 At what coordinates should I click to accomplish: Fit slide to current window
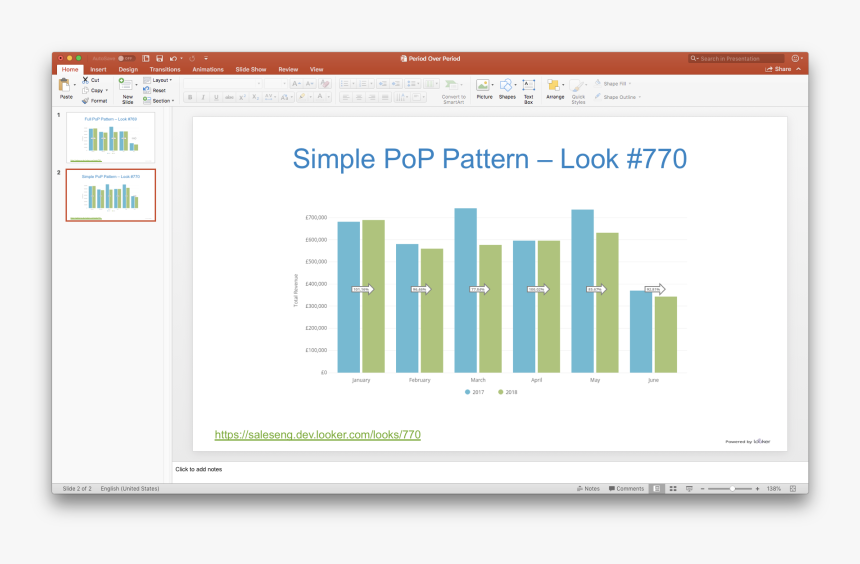coord(793,488)
